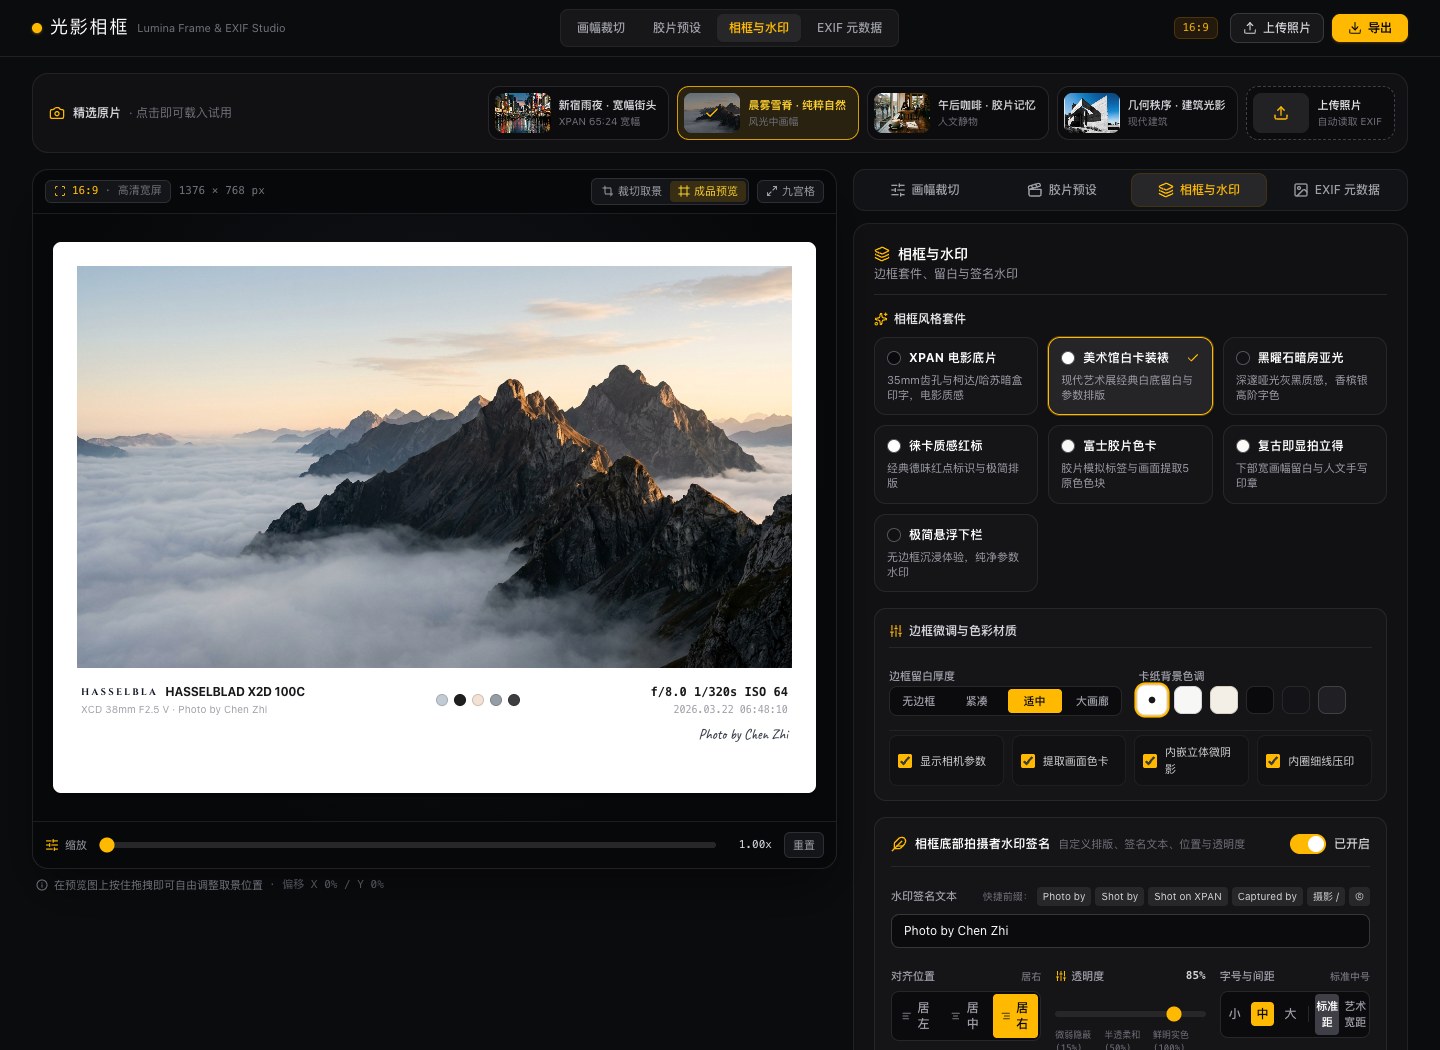1440x1050 pixels.
Task: Align the watermark right with 居右
Action: pos(1015,1016)
